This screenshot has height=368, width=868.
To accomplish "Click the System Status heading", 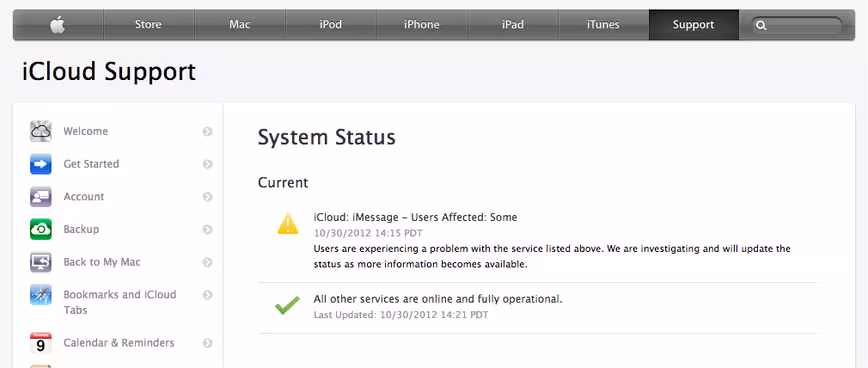I will [327, 137].
